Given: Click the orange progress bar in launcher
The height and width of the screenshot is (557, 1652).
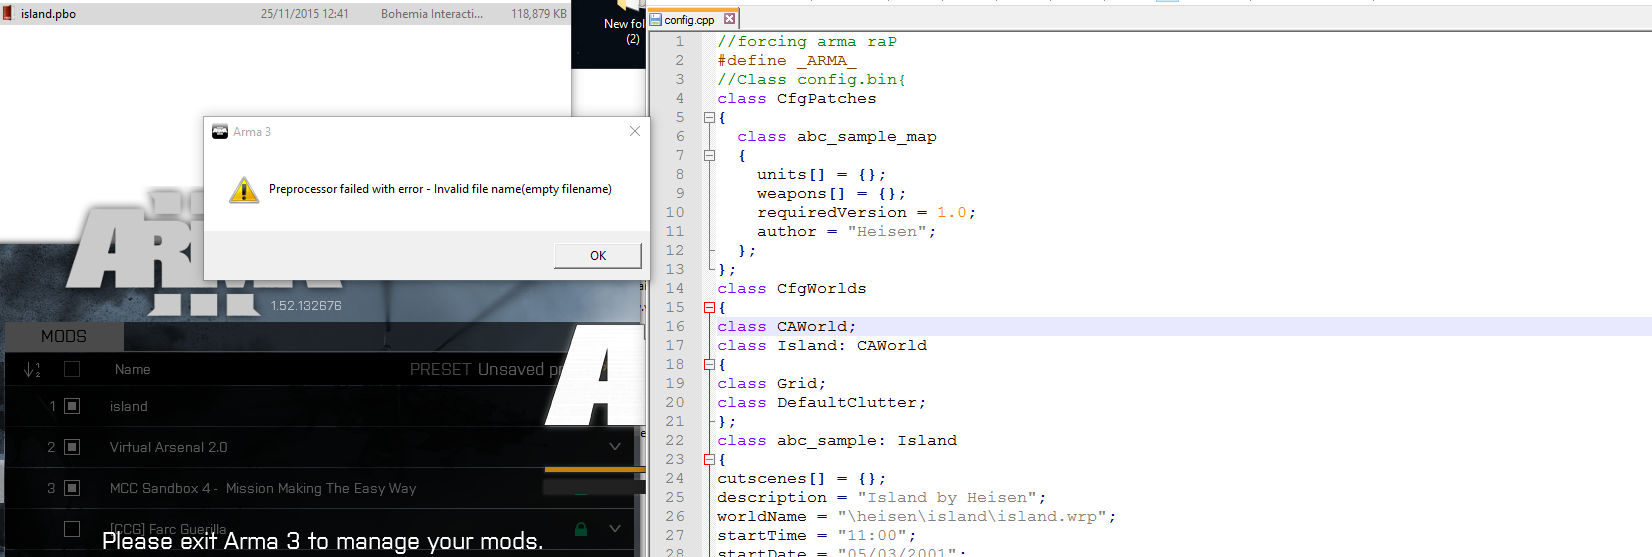Looking at the screenshot, I should click(595, 469).
